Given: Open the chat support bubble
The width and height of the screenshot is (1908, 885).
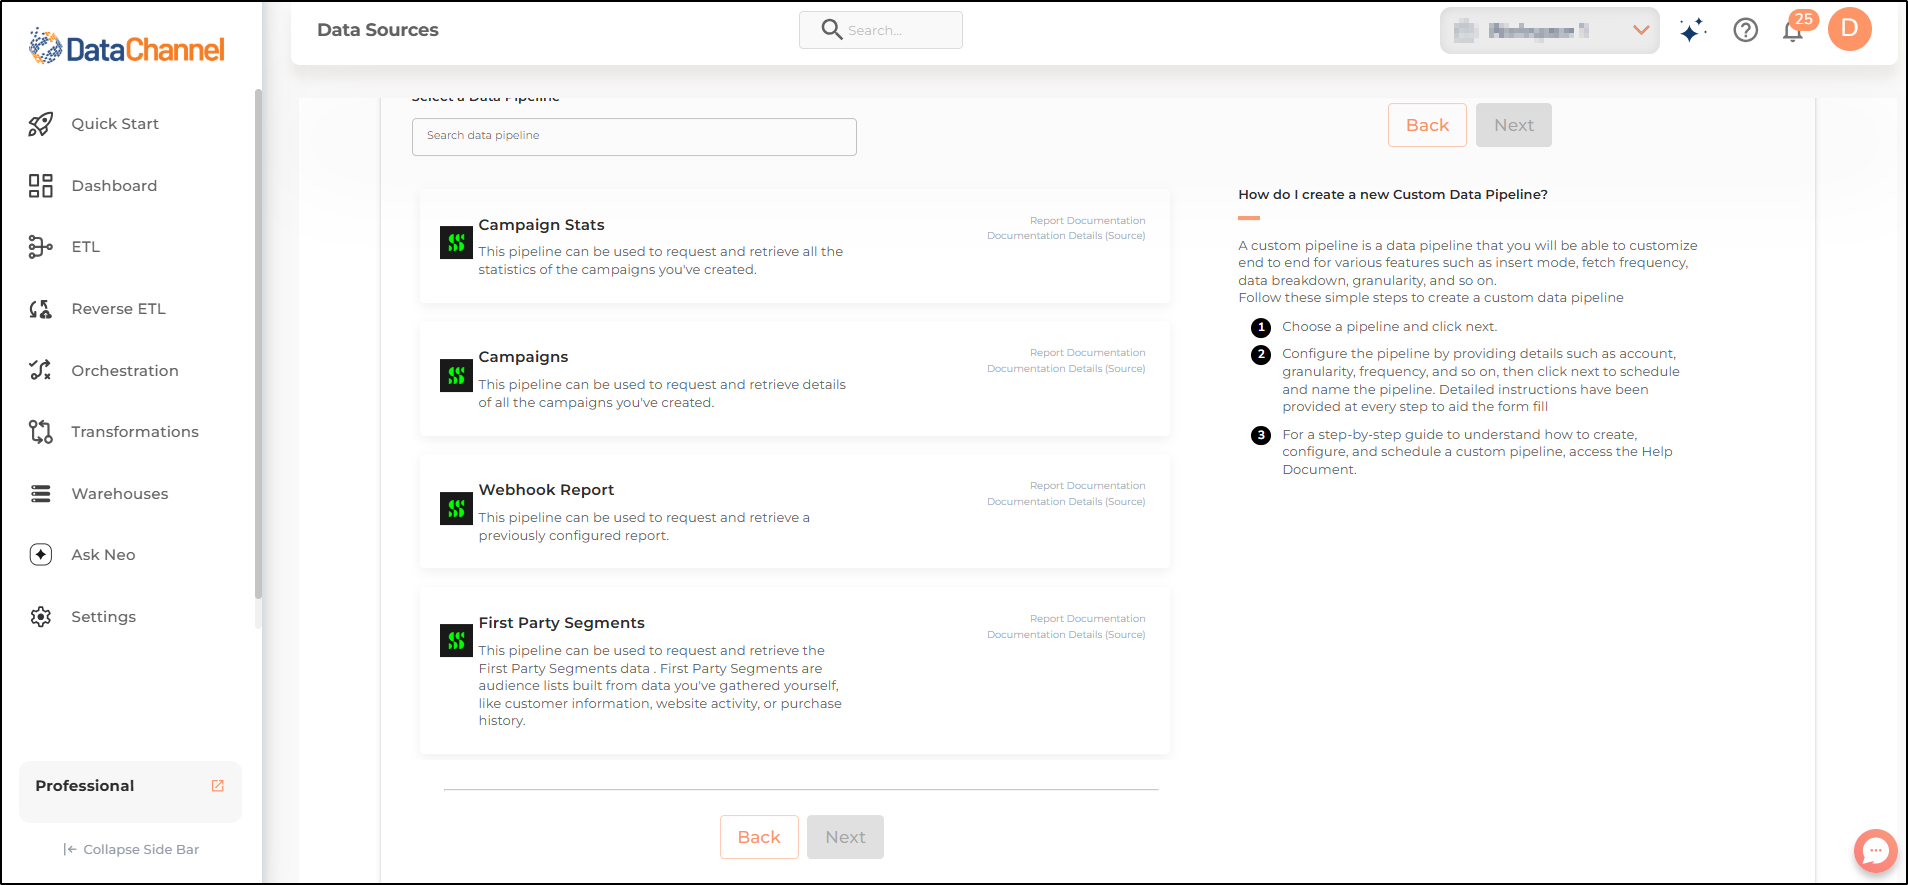Looking at the screenshot, I should click(1875, 851).
